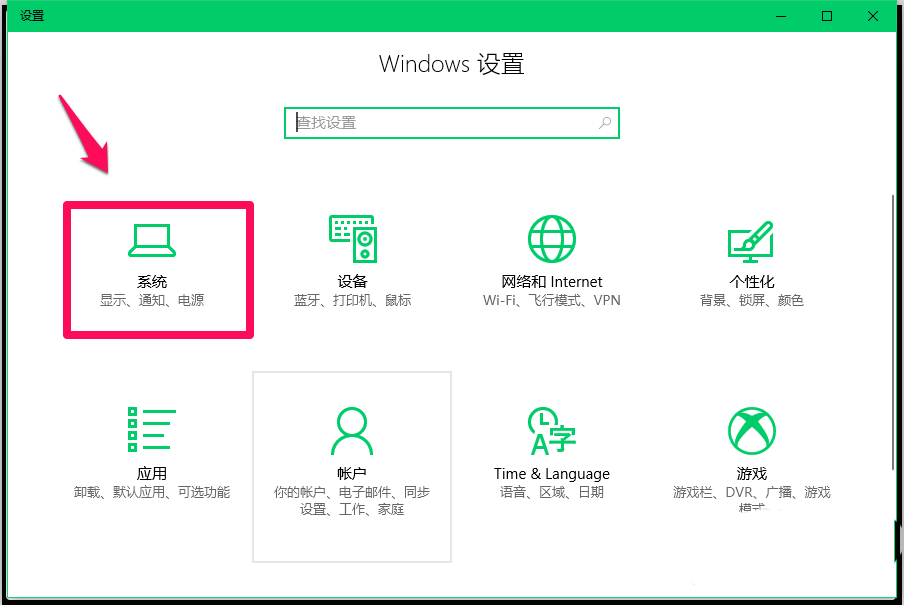
Task: Click the Windows 设置 heading
Action: click(x=451, y=63)
